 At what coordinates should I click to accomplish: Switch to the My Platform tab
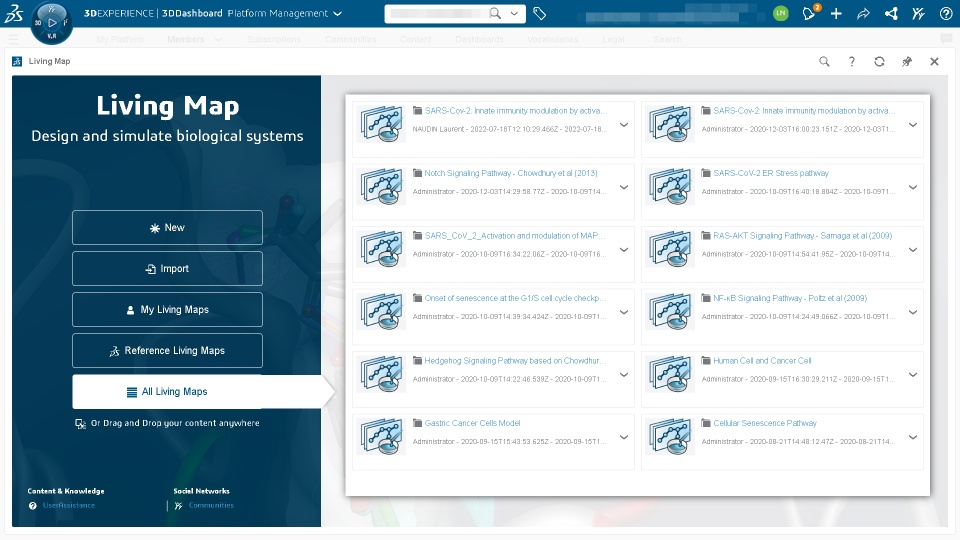tap(120, 39)
